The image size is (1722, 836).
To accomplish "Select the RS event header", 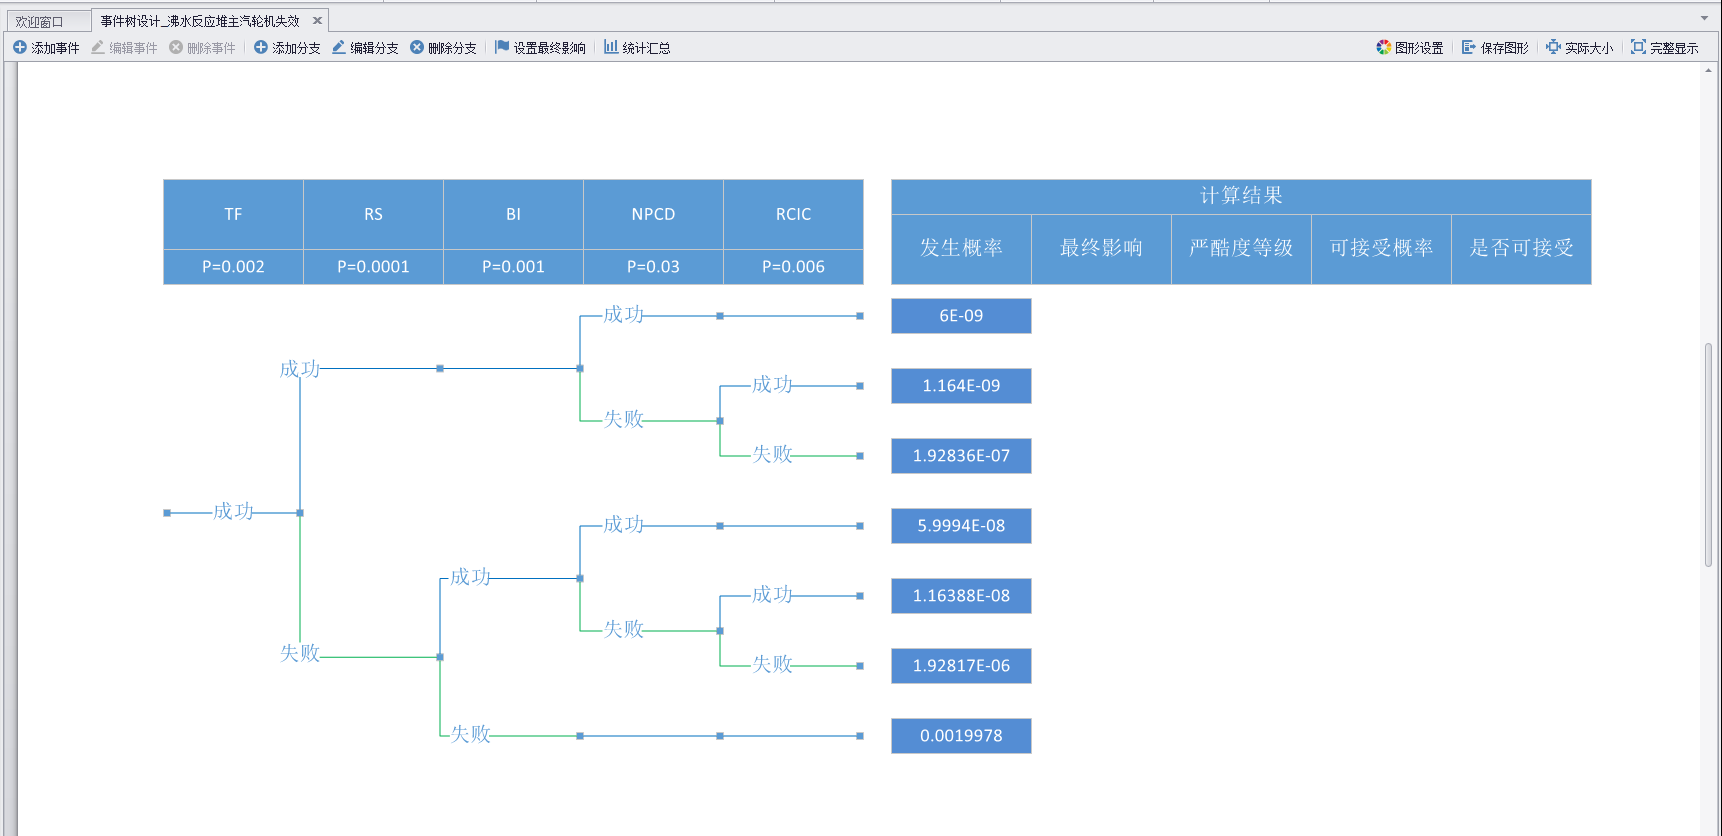I will pos(373,214).
